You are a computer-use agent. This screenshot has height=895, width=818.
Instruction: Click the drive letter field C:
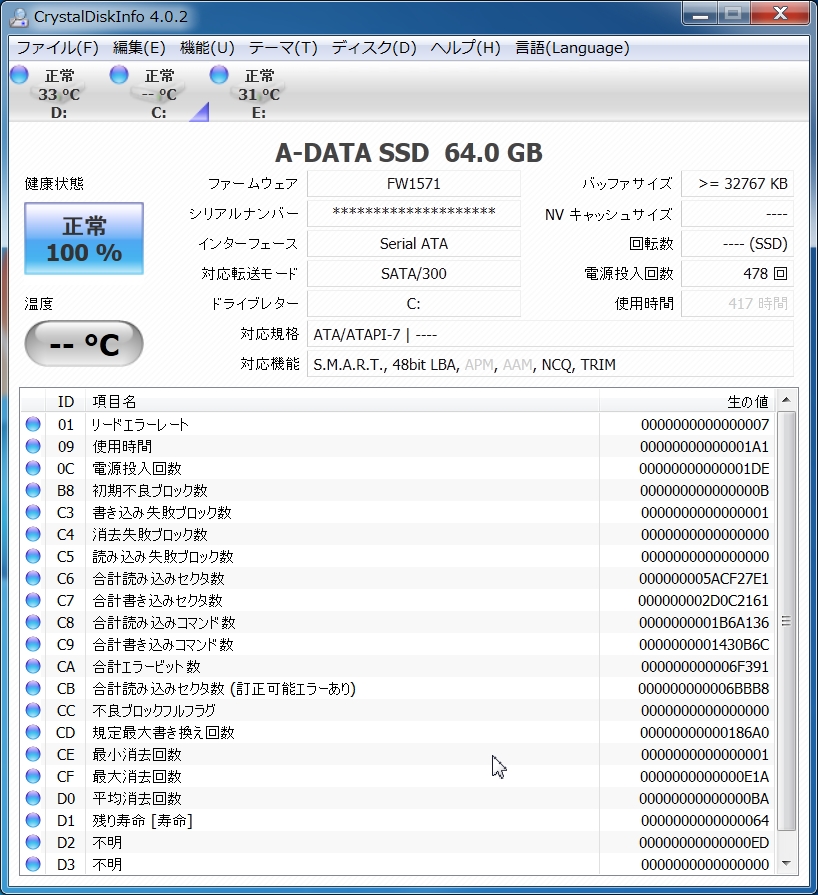pyautogui.click(x=414, y=304)
